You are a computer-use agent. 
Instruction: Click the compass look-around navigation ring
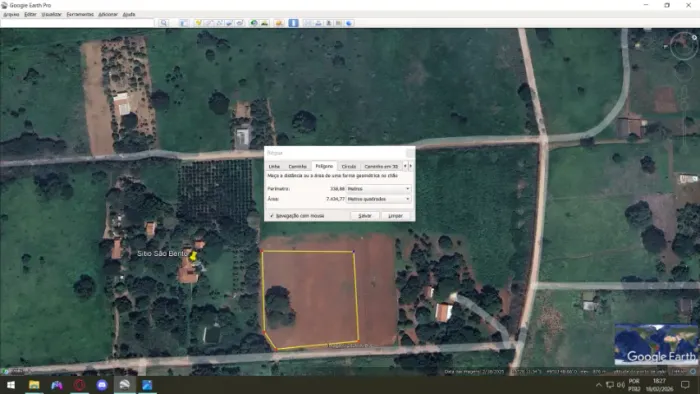click(x=683, y=46)
